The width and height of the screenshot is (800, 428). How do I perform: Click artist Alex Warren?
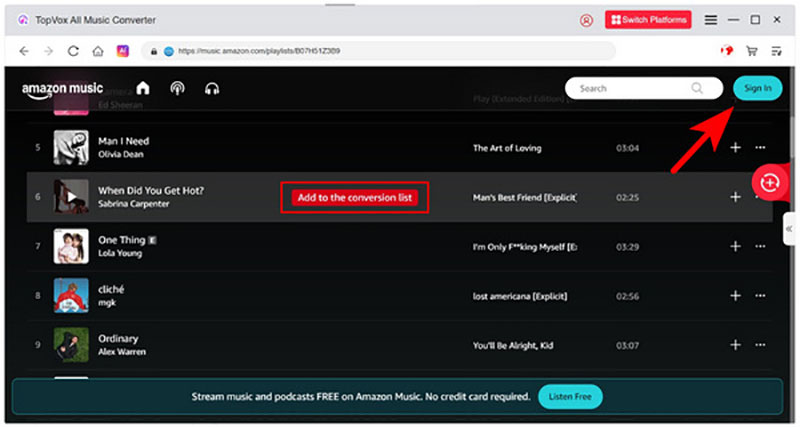tap(122, 352)
